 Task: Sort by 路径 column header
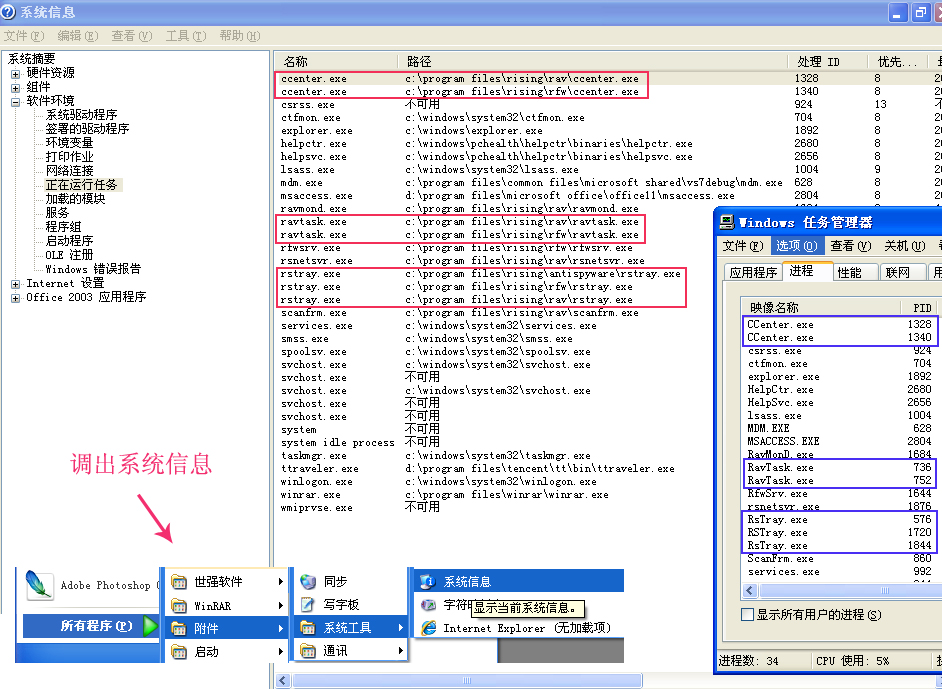coord(592,62)
